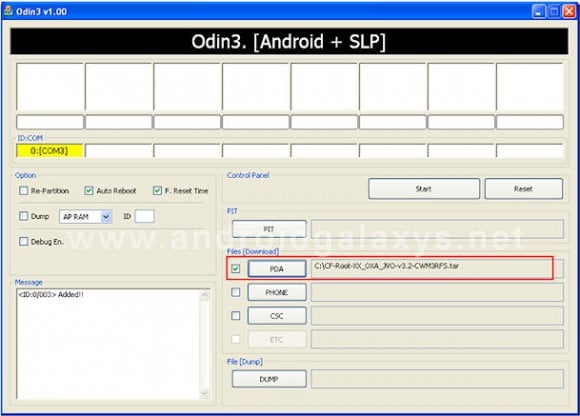The width and height of the screenshot is (580, 416).
Task: Click the ID input field
Action: (x=145, y=216)
